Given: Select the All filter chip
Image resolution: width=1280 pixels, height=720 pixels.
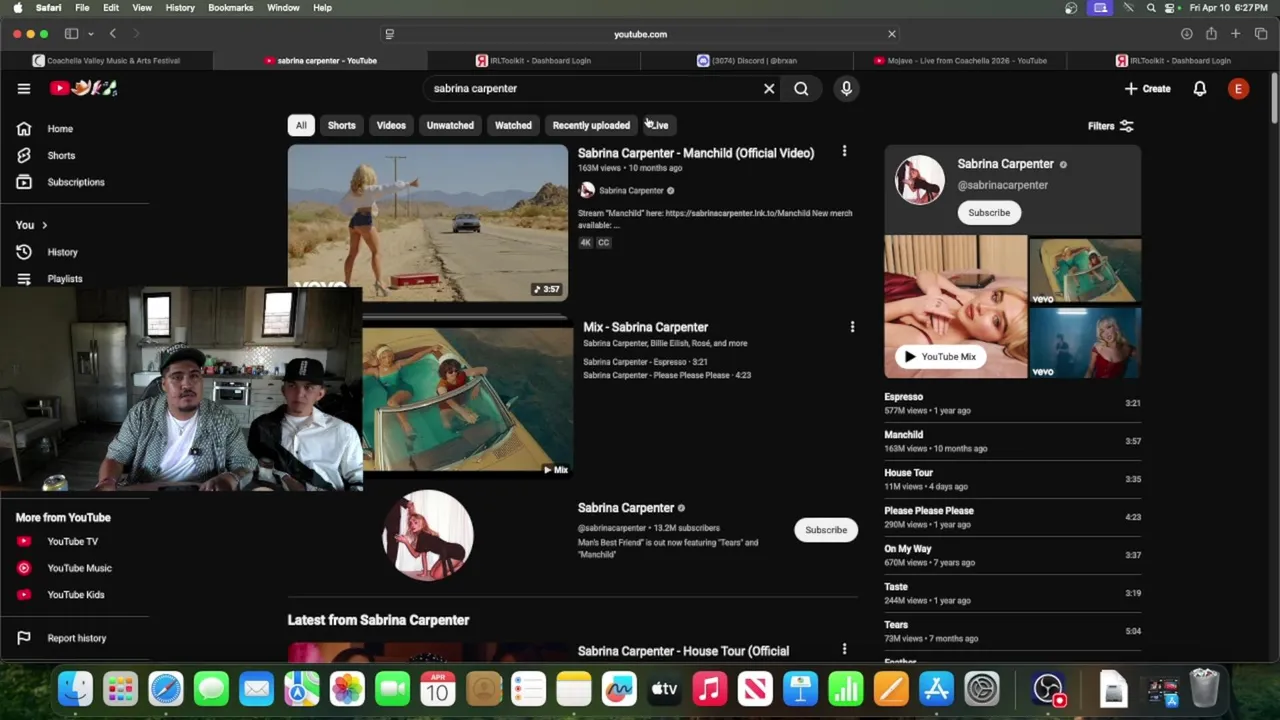Looking at the screenshot, I should point(301,125).
